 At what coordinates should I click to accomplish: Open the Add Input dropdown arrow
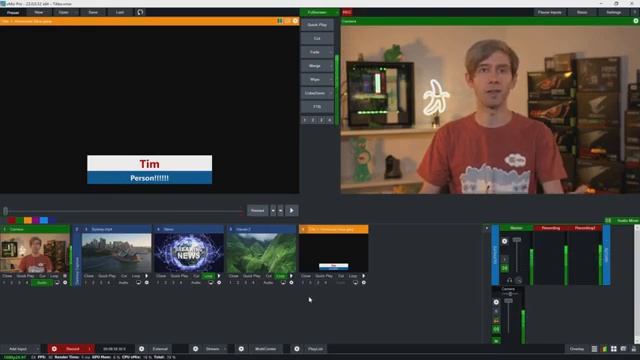pos(38,349)
